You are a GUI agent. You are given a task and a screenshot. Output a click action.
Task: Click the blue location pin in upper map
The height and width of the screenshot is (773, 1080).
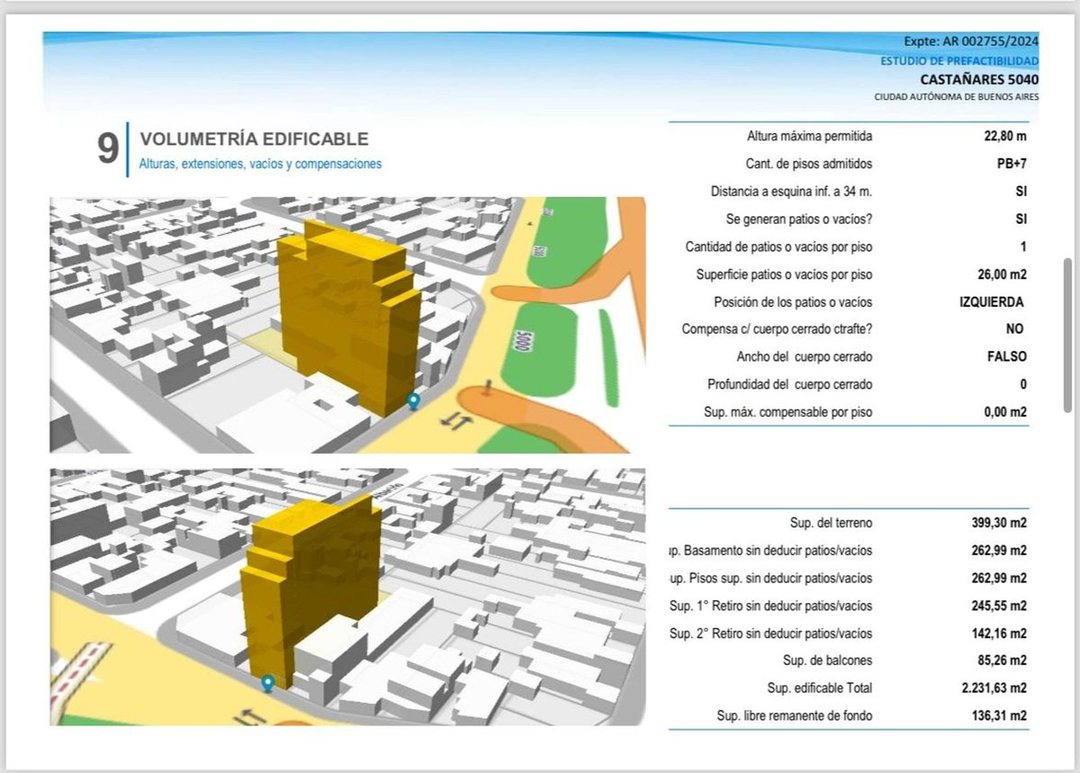click(x=413, y=401)
